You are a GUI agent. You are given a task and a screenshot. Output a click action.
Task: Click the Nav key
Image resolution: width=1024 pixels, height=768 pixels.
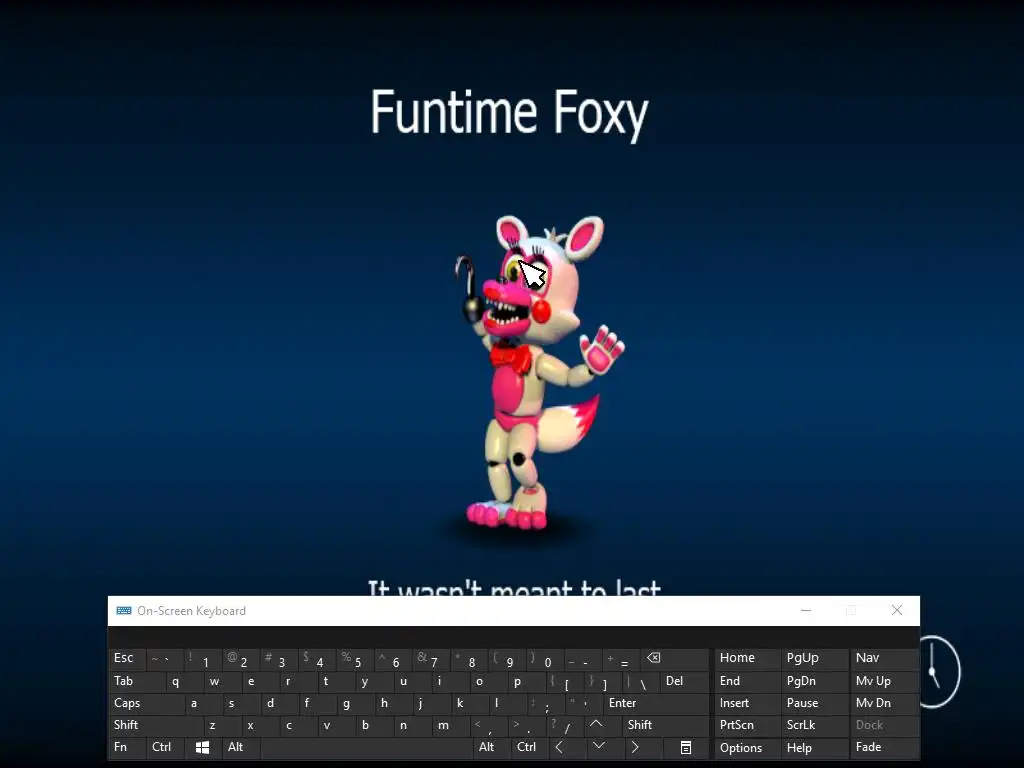click(x=883, y=658)
